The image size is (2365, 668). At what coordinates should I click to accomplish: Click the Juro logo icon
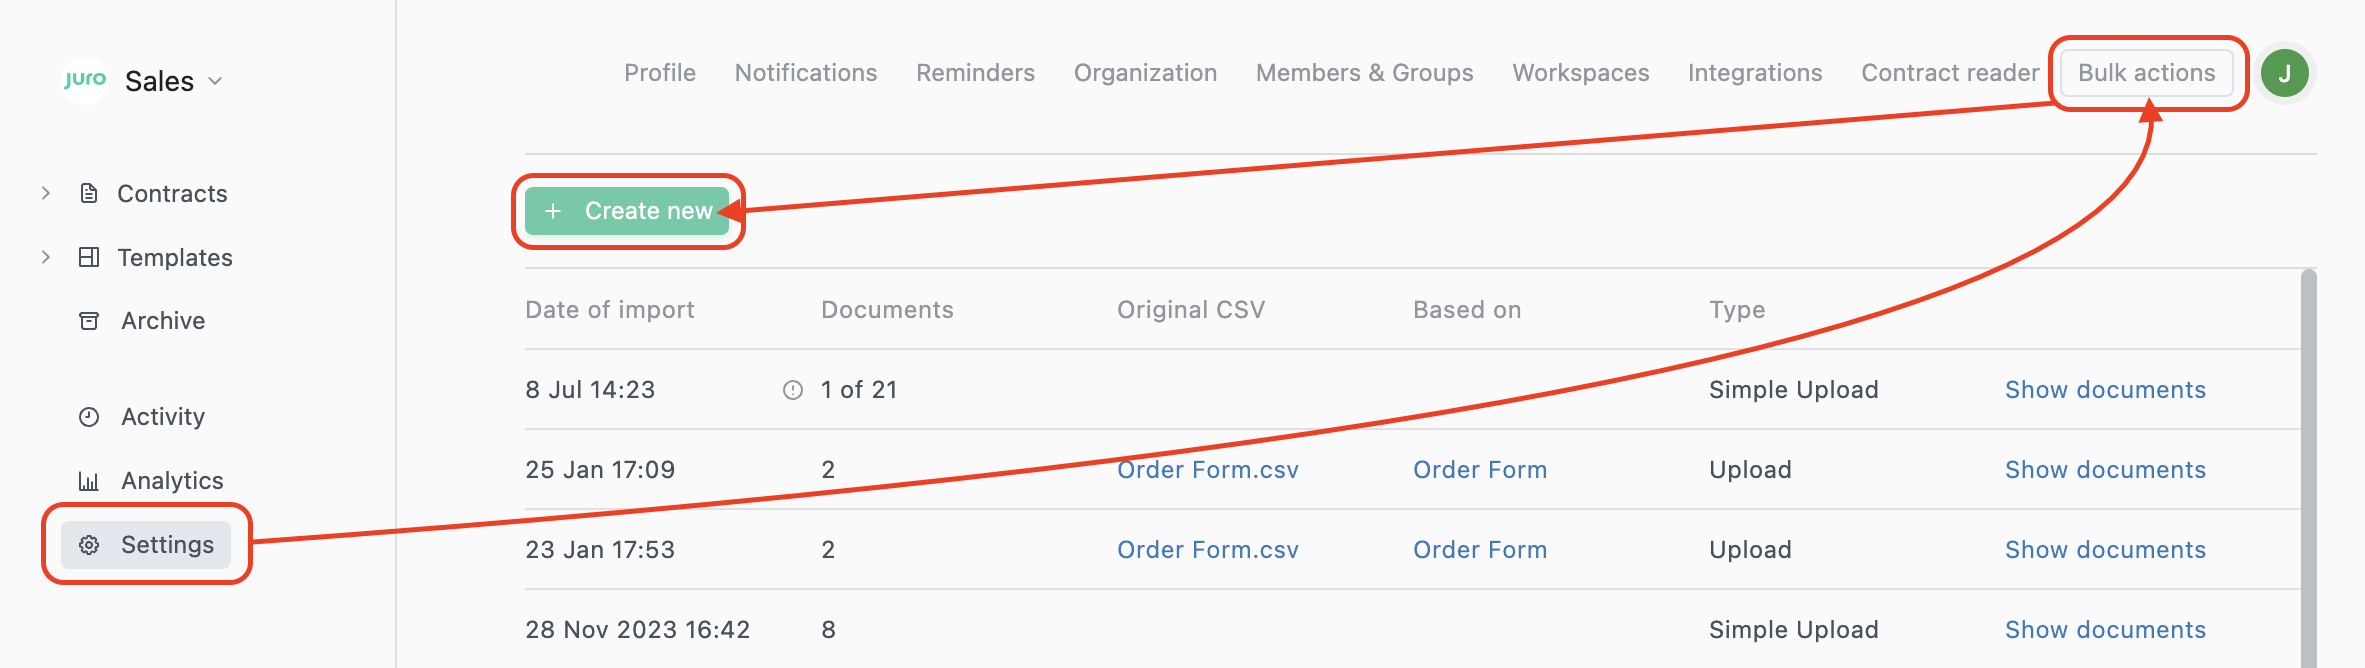click(85, 80)
